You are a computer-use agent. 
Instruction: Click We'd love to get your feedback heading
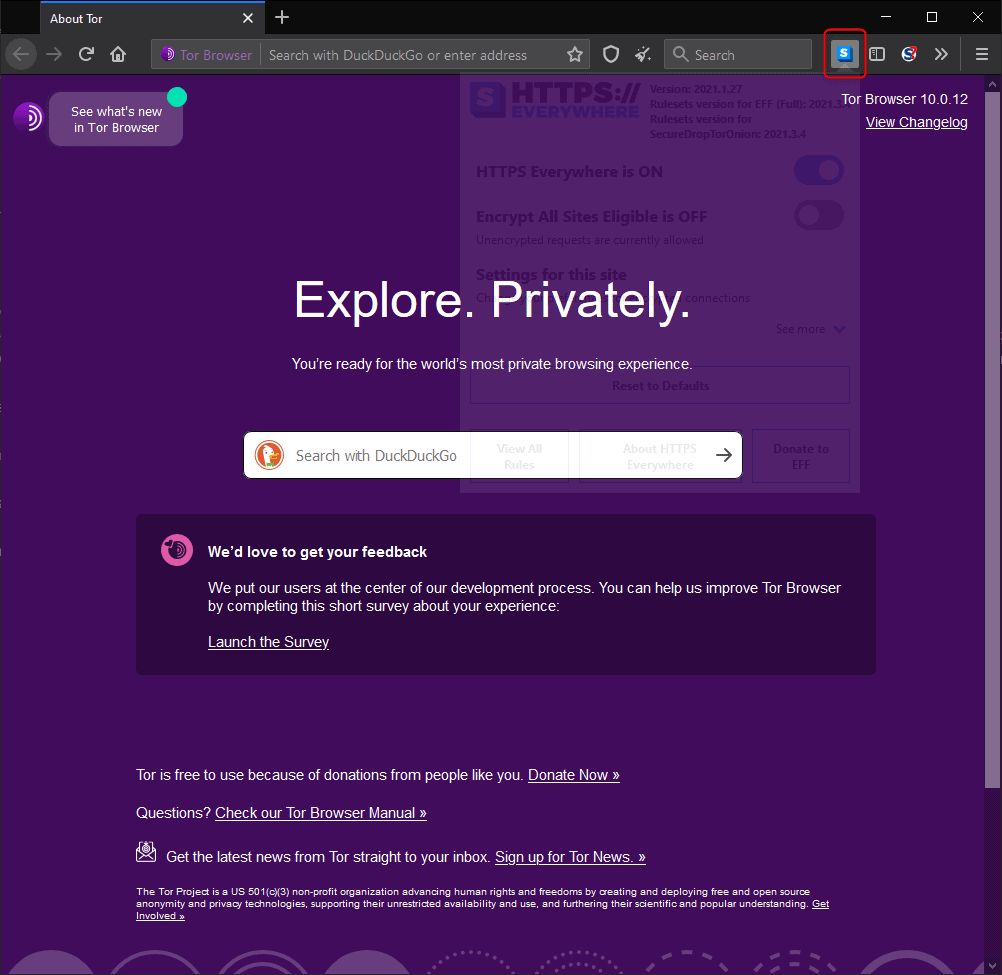pyautogui.click(x=317, y=551)
